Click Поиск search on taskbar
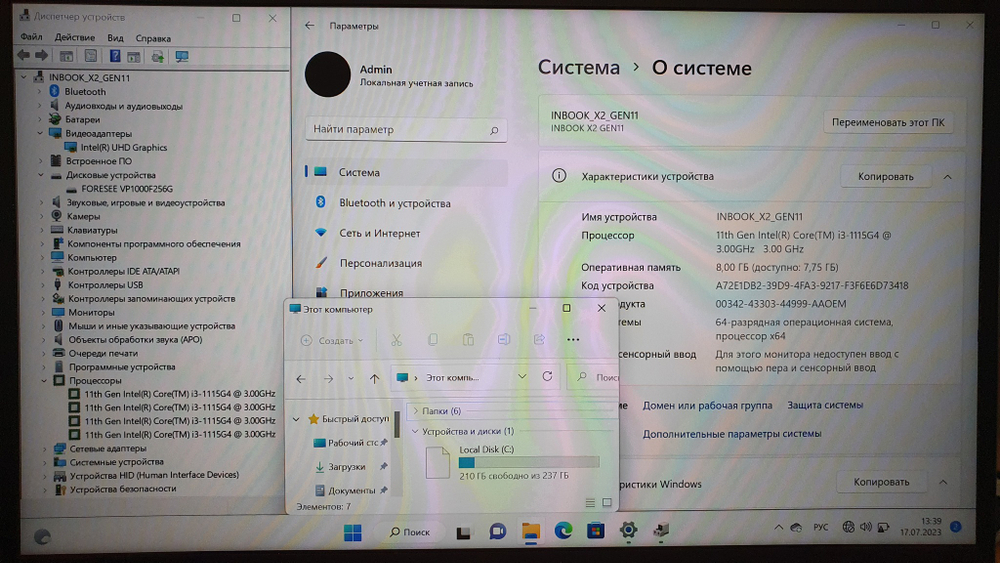This screenshot has width=1000, height=563. (x=409, y=532)
